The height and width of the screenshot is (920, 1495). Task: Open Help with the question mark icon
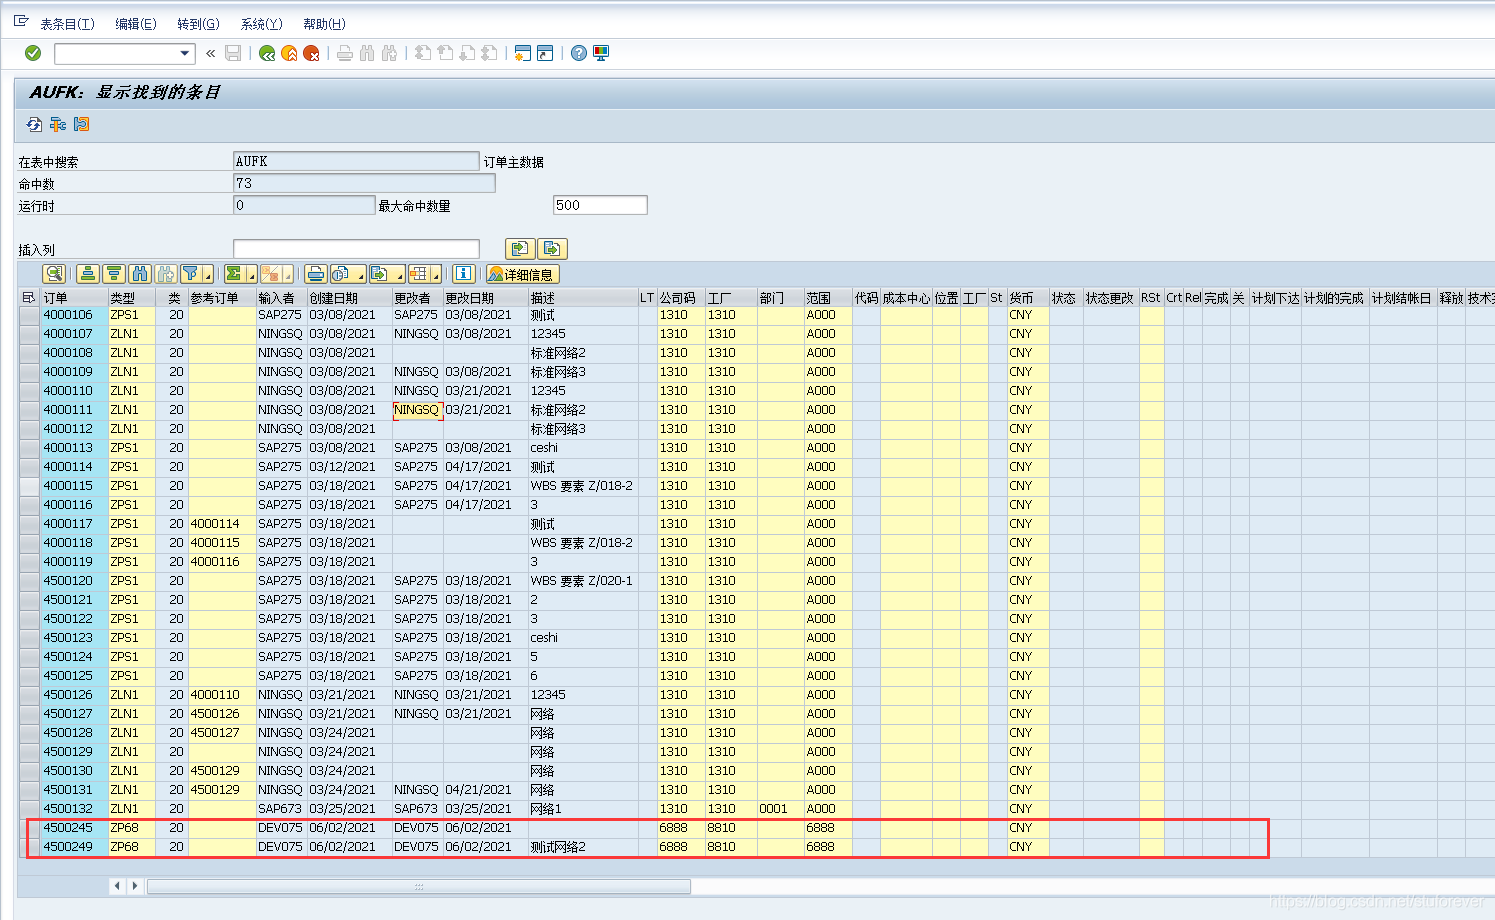click(579, 53)
